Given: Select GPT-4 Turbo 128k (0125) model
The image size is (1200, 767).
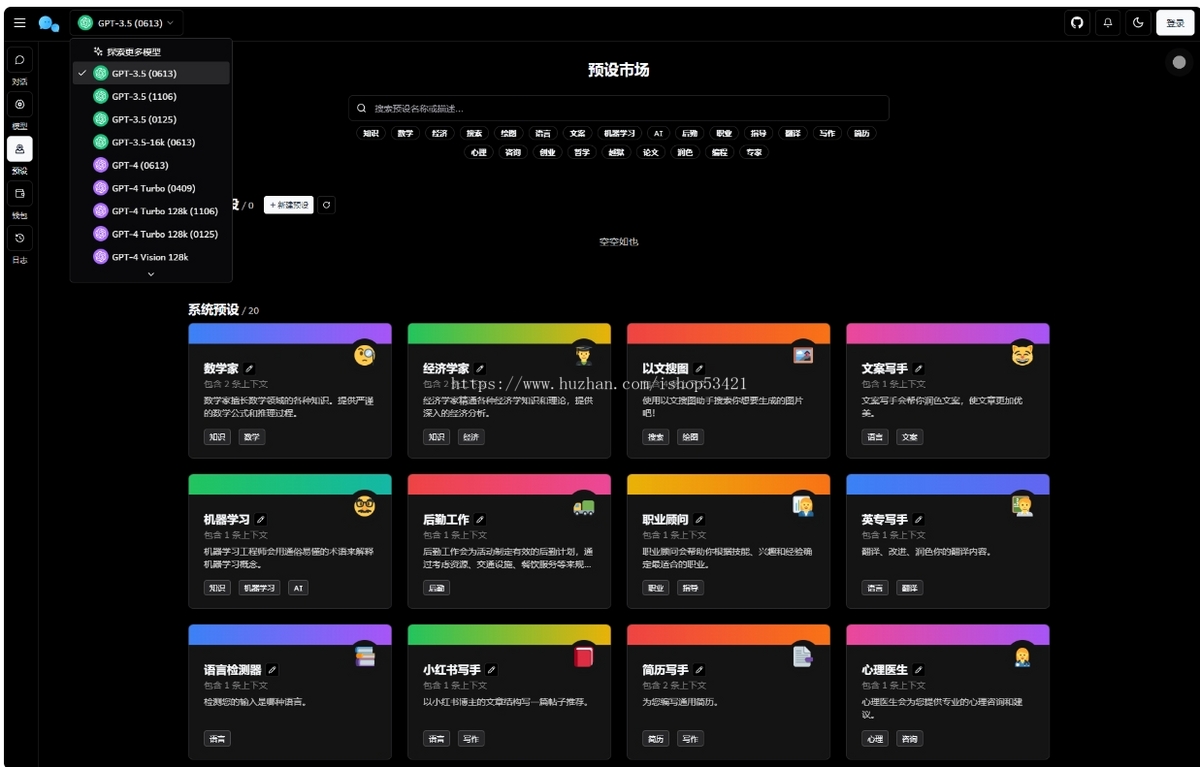Looking at the screenshot, I should coord(151,234).
